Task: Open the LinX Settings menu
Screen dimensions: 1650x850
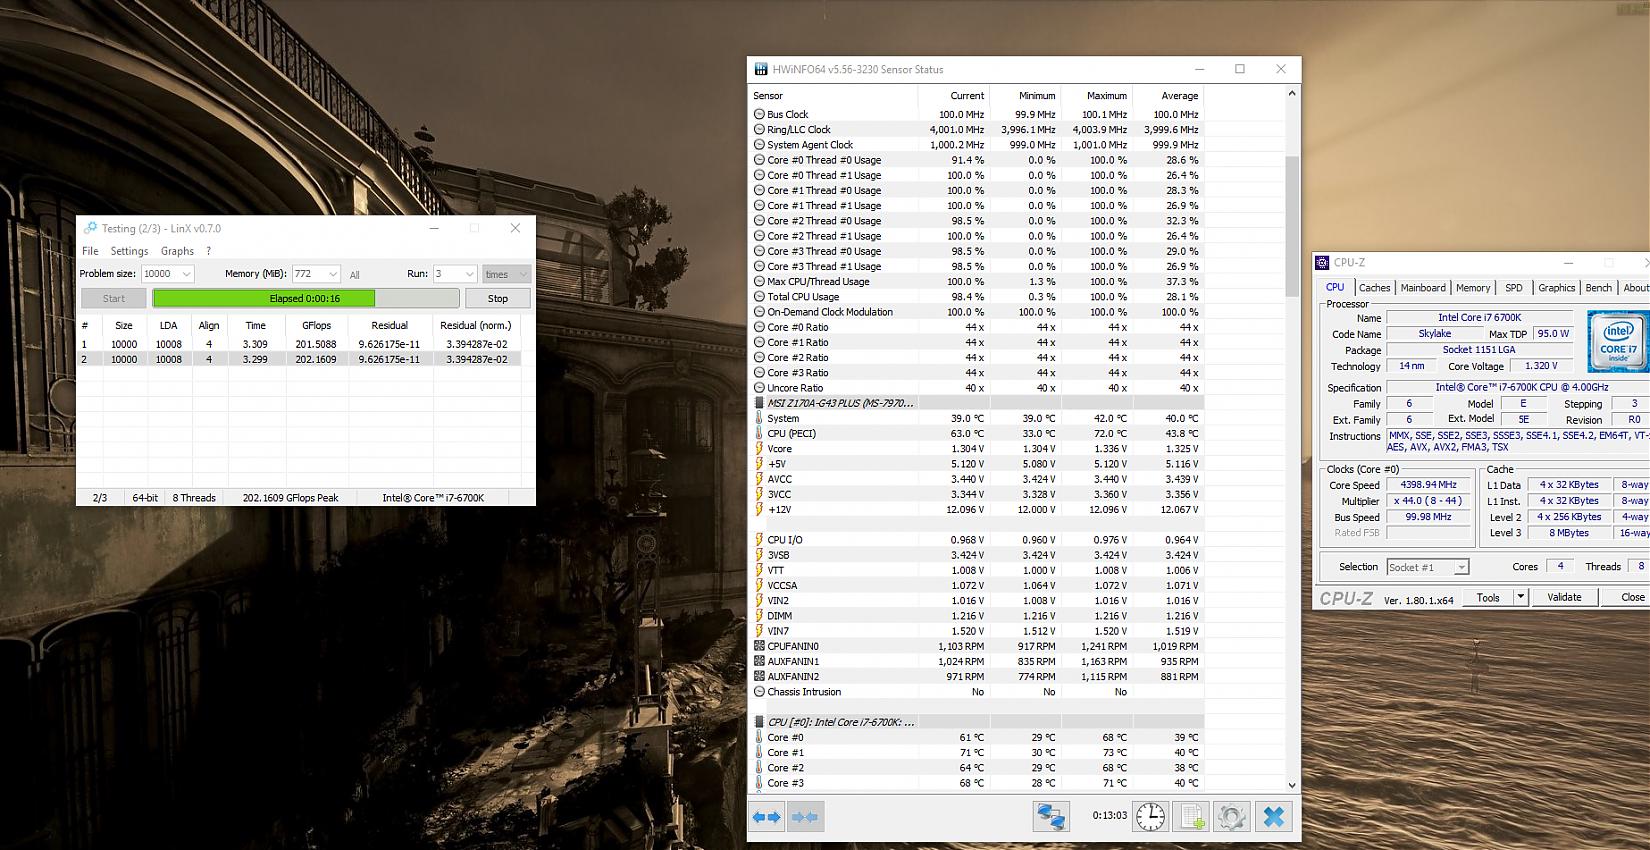Action: [129, 251]
